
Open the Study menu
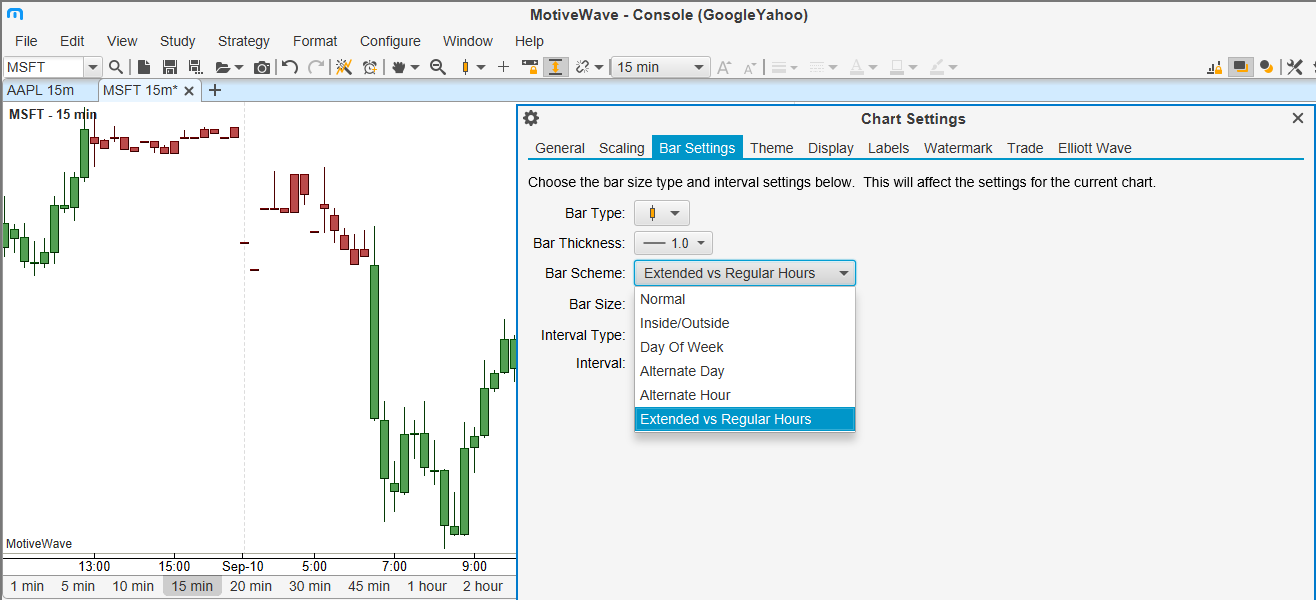click(177, 41)
